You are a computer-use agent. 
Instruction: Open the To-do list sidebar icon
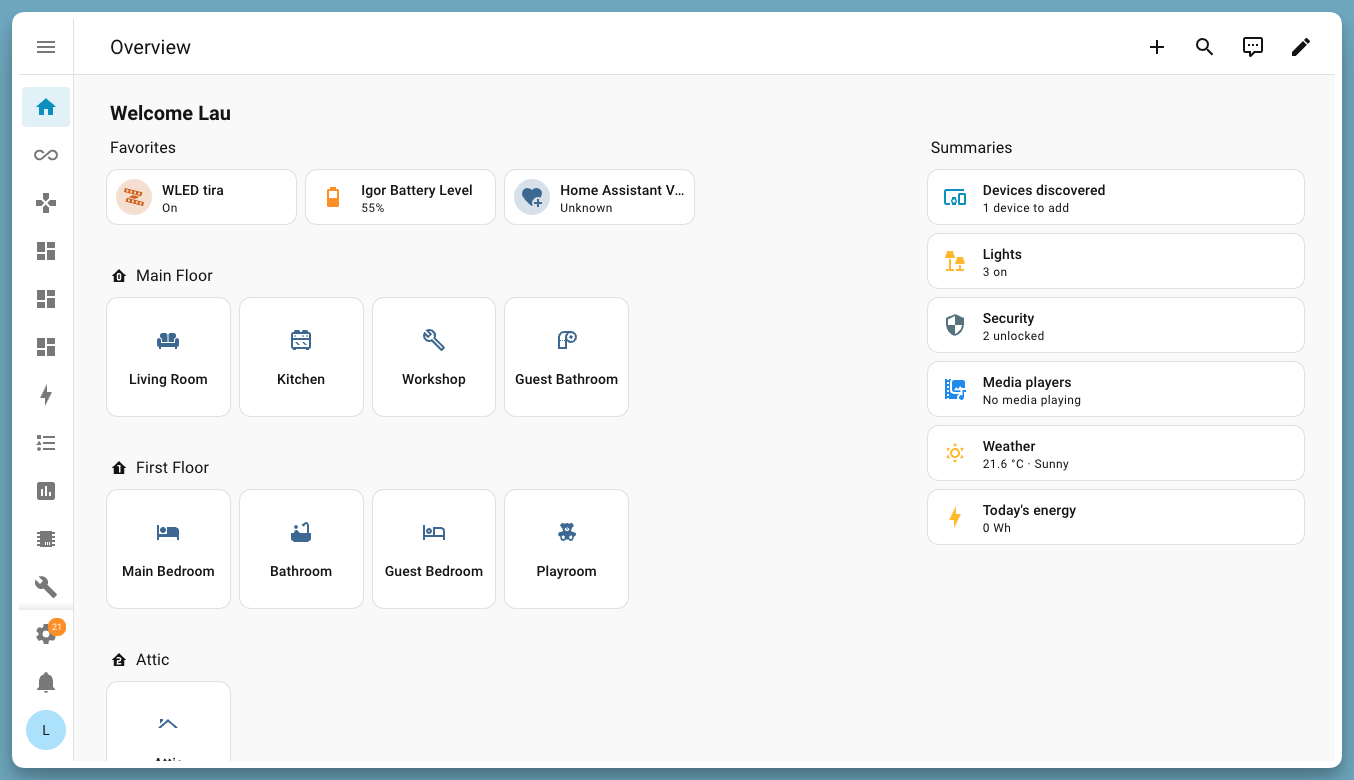[x=45, y=442]
